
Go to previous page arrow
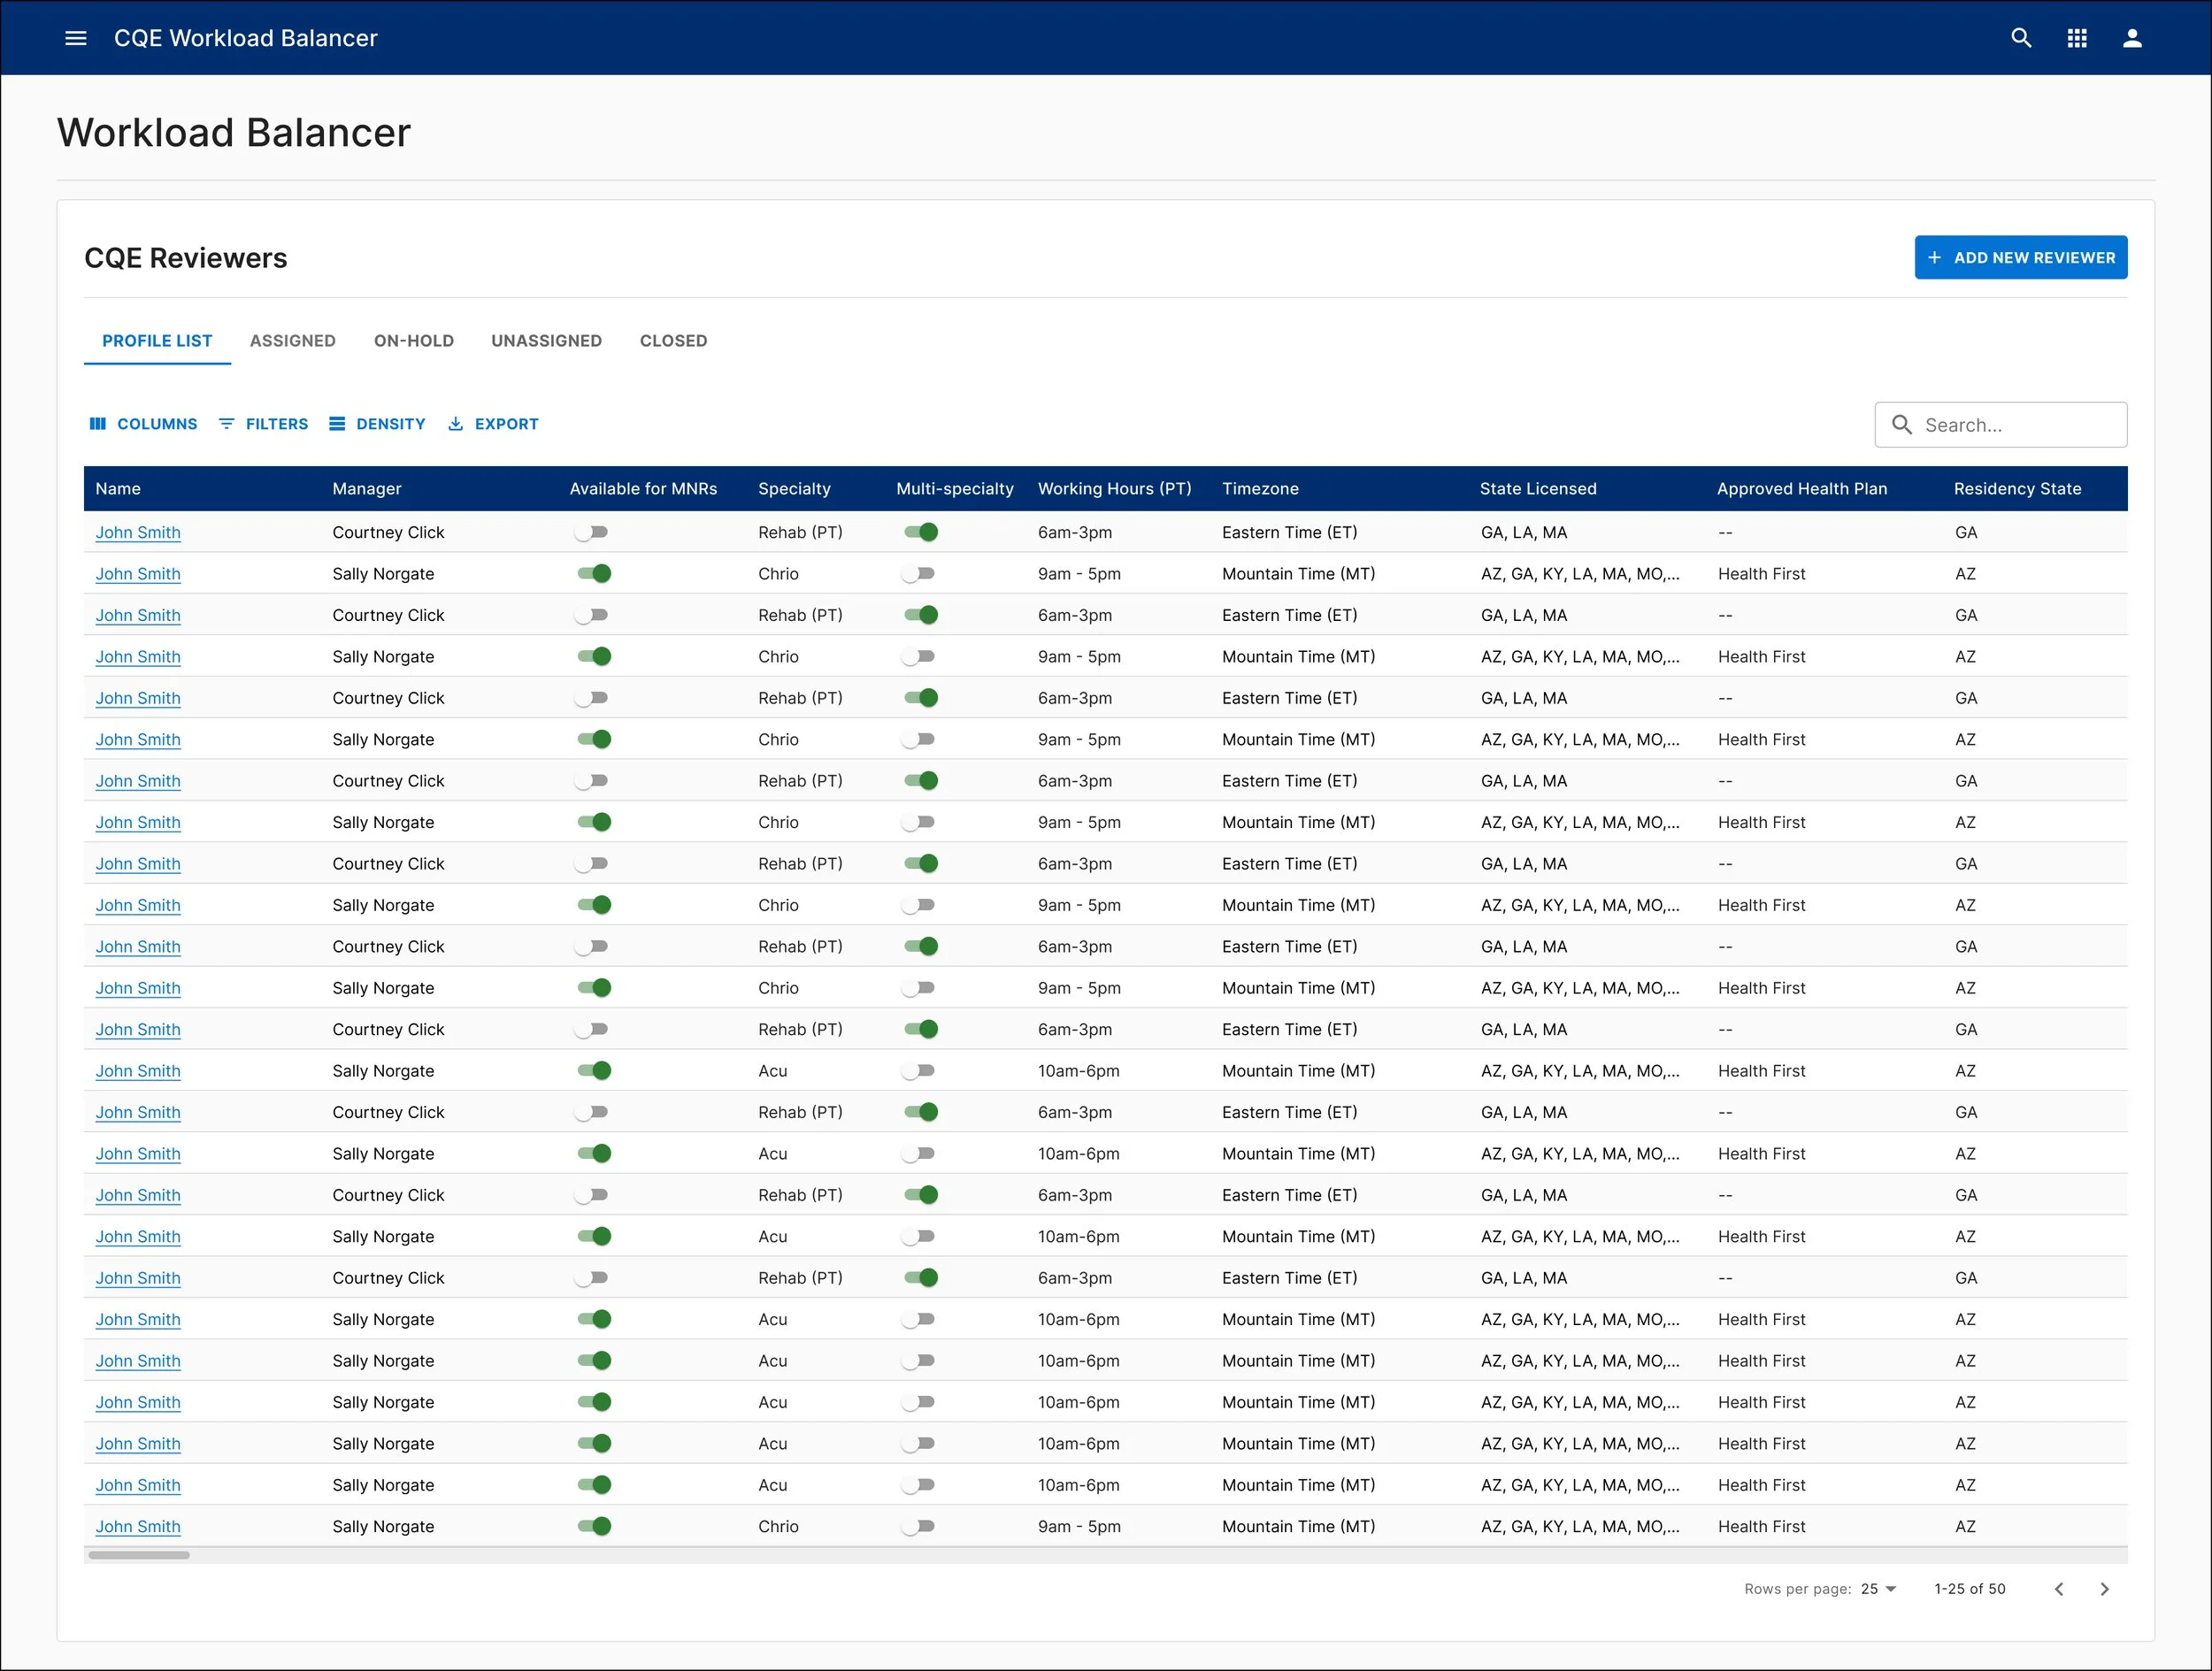tap(2059, 1589)
